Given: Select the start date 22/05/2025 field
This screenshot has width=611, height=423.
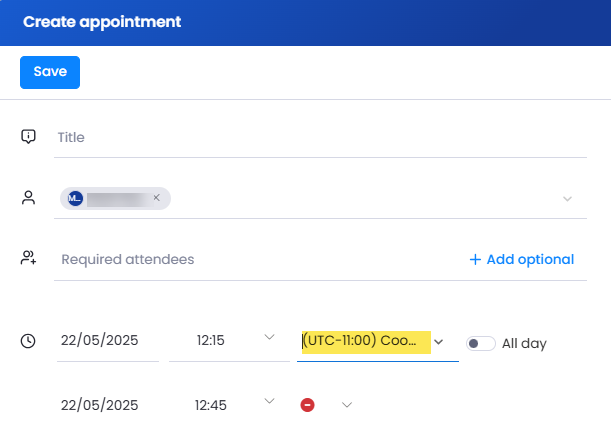Looking at the screenshot, I should click(108, 340).
